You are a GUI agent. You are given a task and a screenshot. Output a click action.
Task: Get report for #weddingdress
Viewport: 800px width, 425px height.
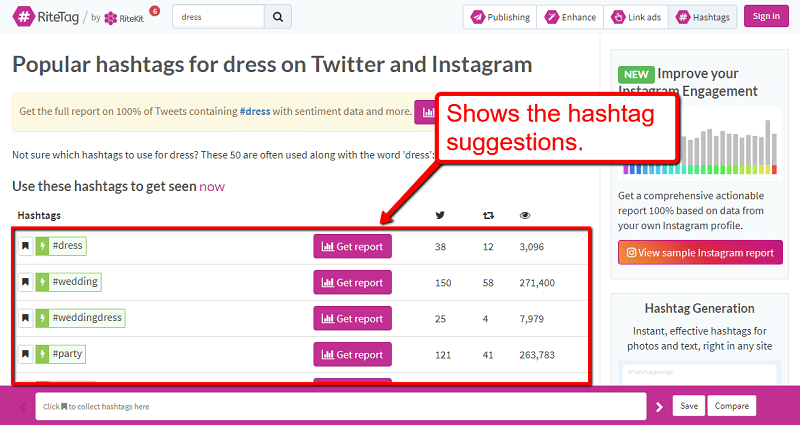click(x=353, y=318)
